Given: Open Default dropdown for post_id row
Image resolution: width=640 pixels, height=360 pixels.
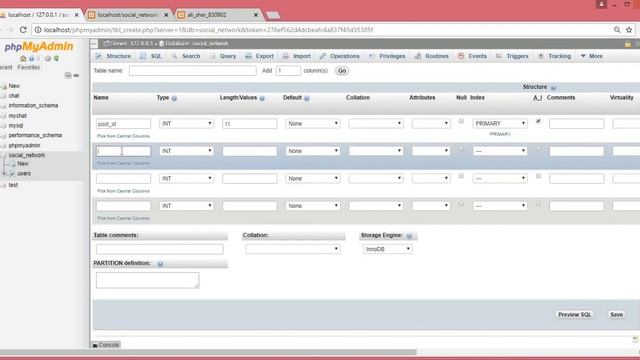Looking at the screenshot, I should pyautogui.click(x=313, y=124).
